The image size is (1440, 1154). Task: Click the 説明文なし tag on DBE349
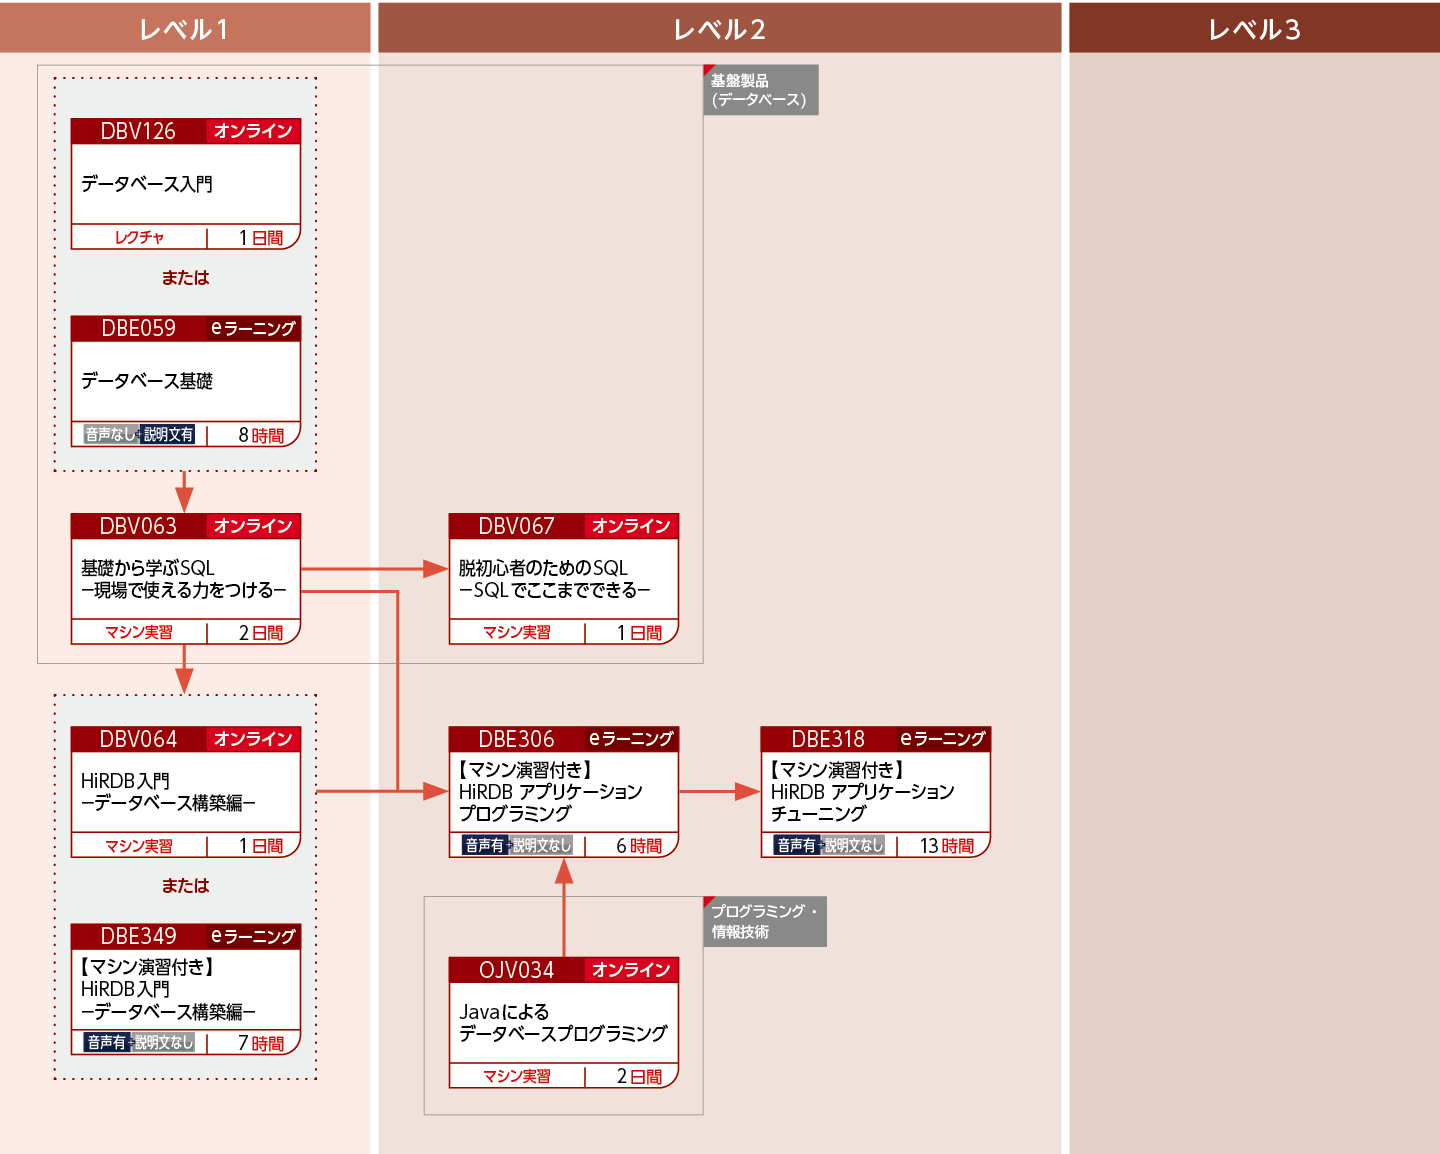[x=164, y=1043]
